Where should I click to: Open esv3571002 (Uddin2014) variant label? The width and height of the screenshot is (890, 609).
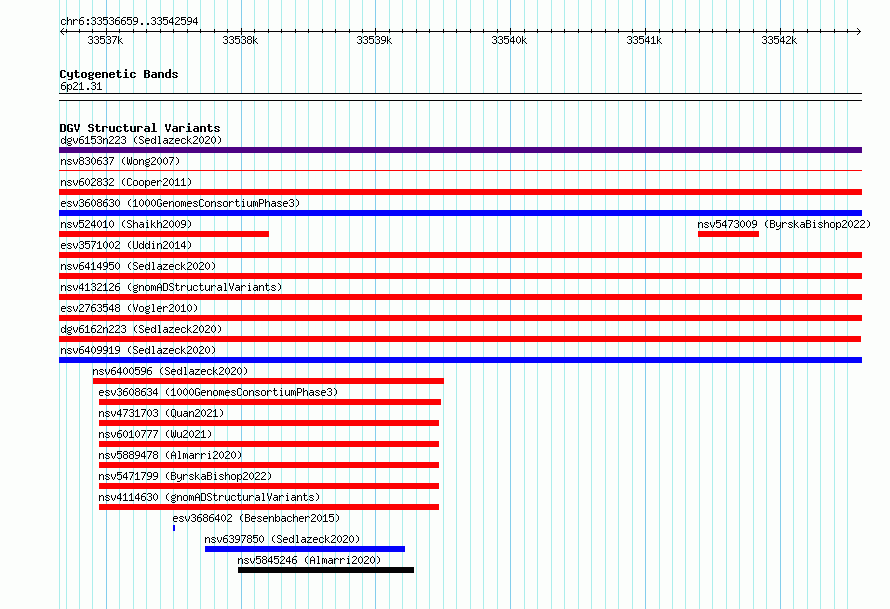pyautogui.click(x=126, y=245)
